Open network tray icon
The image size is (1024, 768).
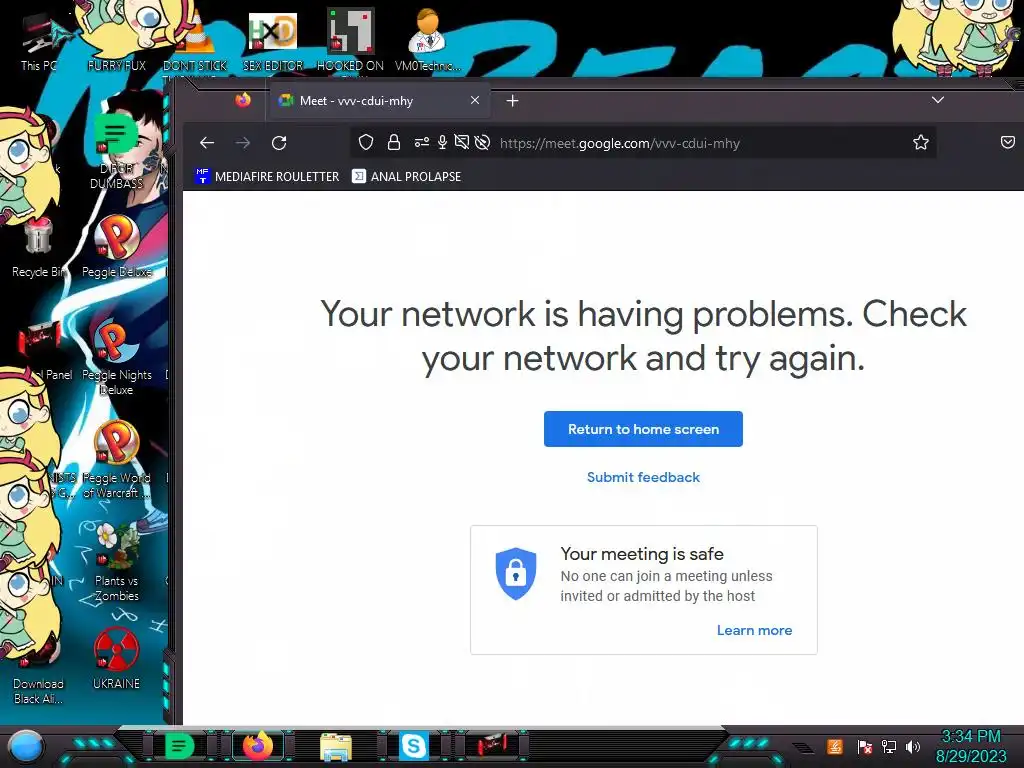point(889,746)
